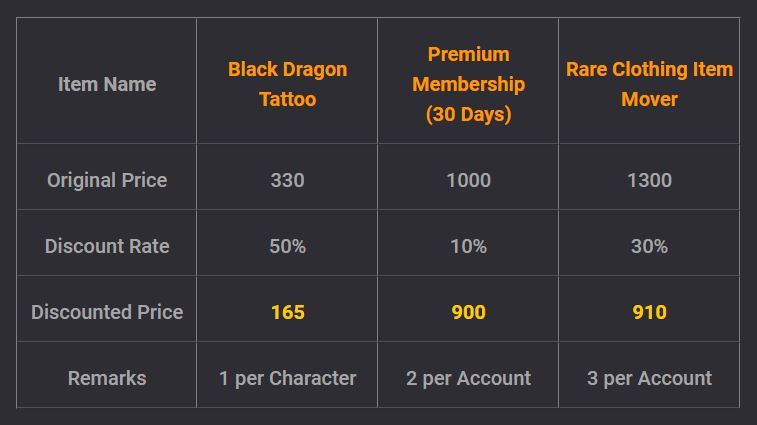This screenshot has width=757, height=425.
Task: Select Rare Clothing Item Mover heading
Action: (x=649, y=84)
